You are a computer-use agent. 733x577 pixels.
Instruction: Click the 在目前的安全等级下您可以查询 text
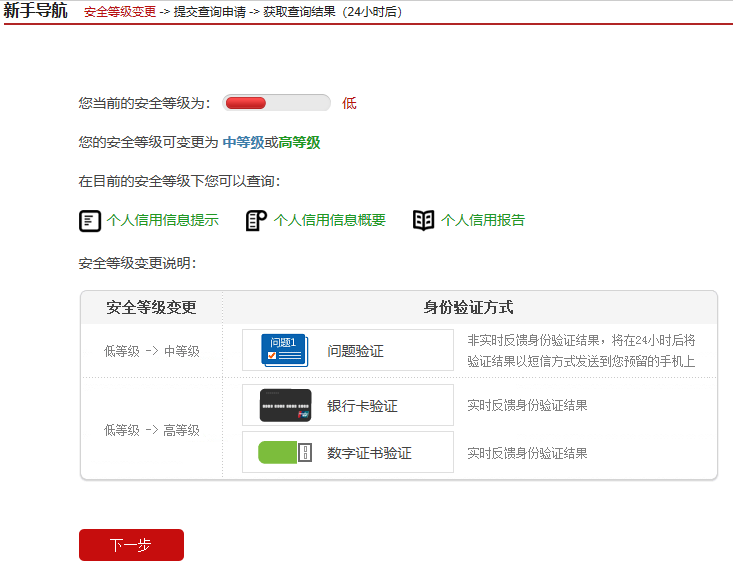point(180,181)
